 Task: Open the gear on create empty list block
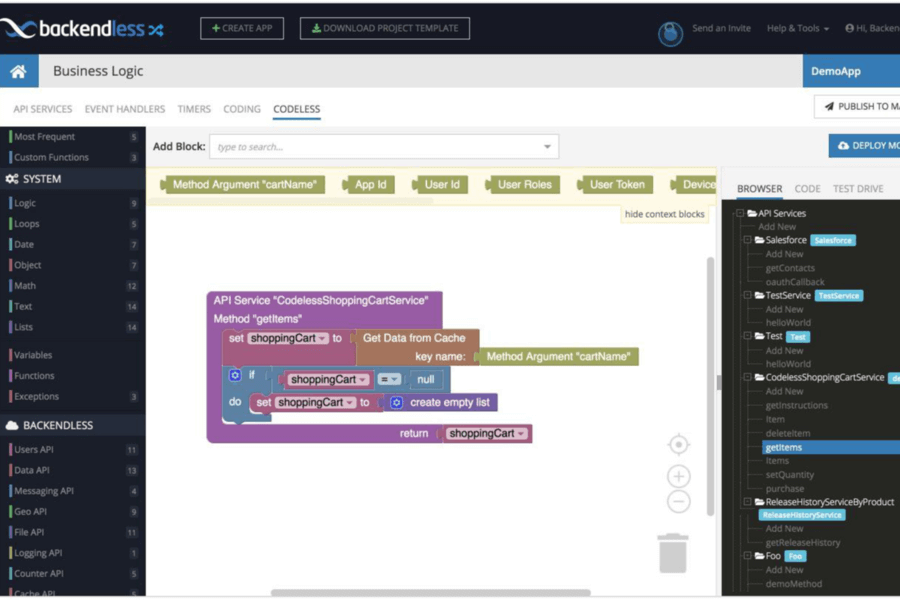396,402
